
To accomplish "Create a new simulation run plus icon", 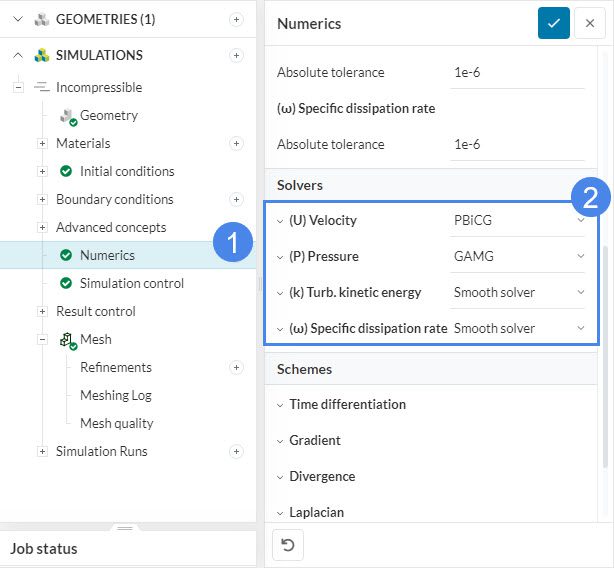I will coord(236,451).
